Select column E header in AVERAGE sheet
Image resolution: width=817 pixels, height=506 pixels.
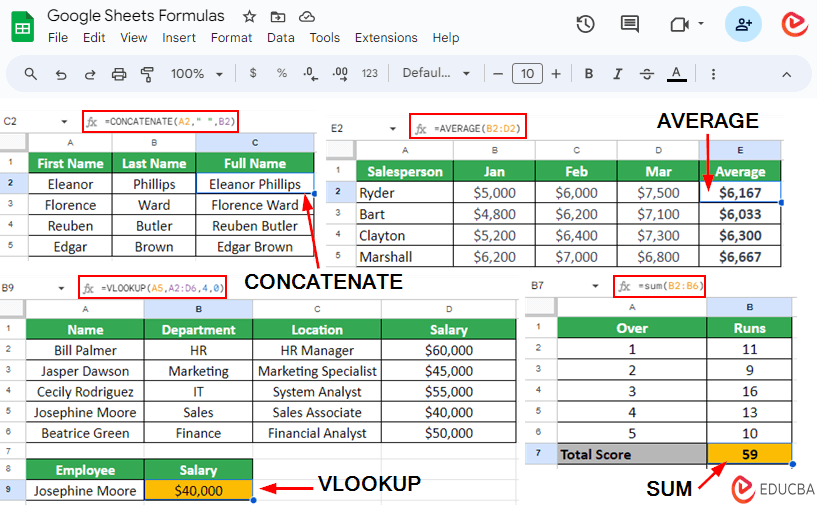tap(740, 150)
